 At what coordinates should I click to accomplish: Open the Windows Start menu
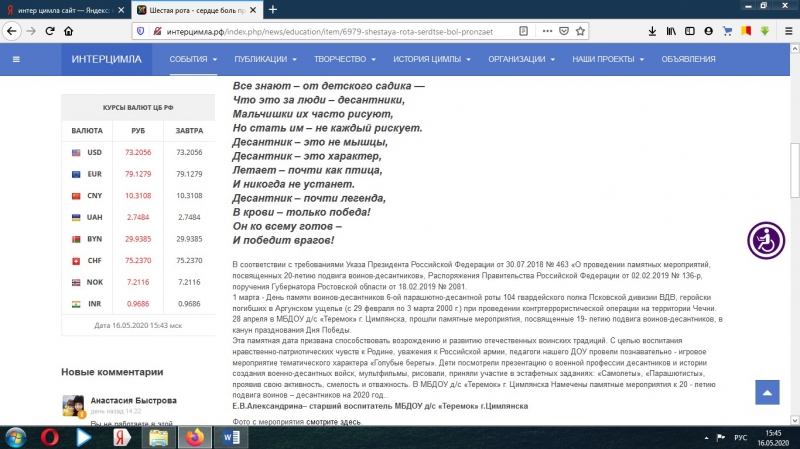click(x=15, y=438)
